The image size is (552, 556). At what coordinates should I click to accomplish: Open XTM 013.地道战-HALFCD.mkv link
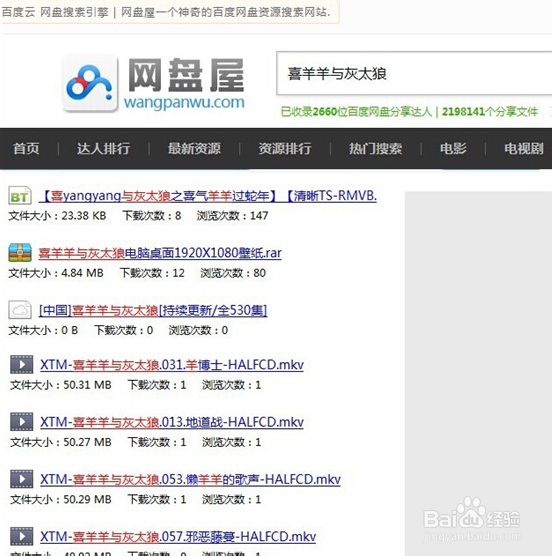172,422
